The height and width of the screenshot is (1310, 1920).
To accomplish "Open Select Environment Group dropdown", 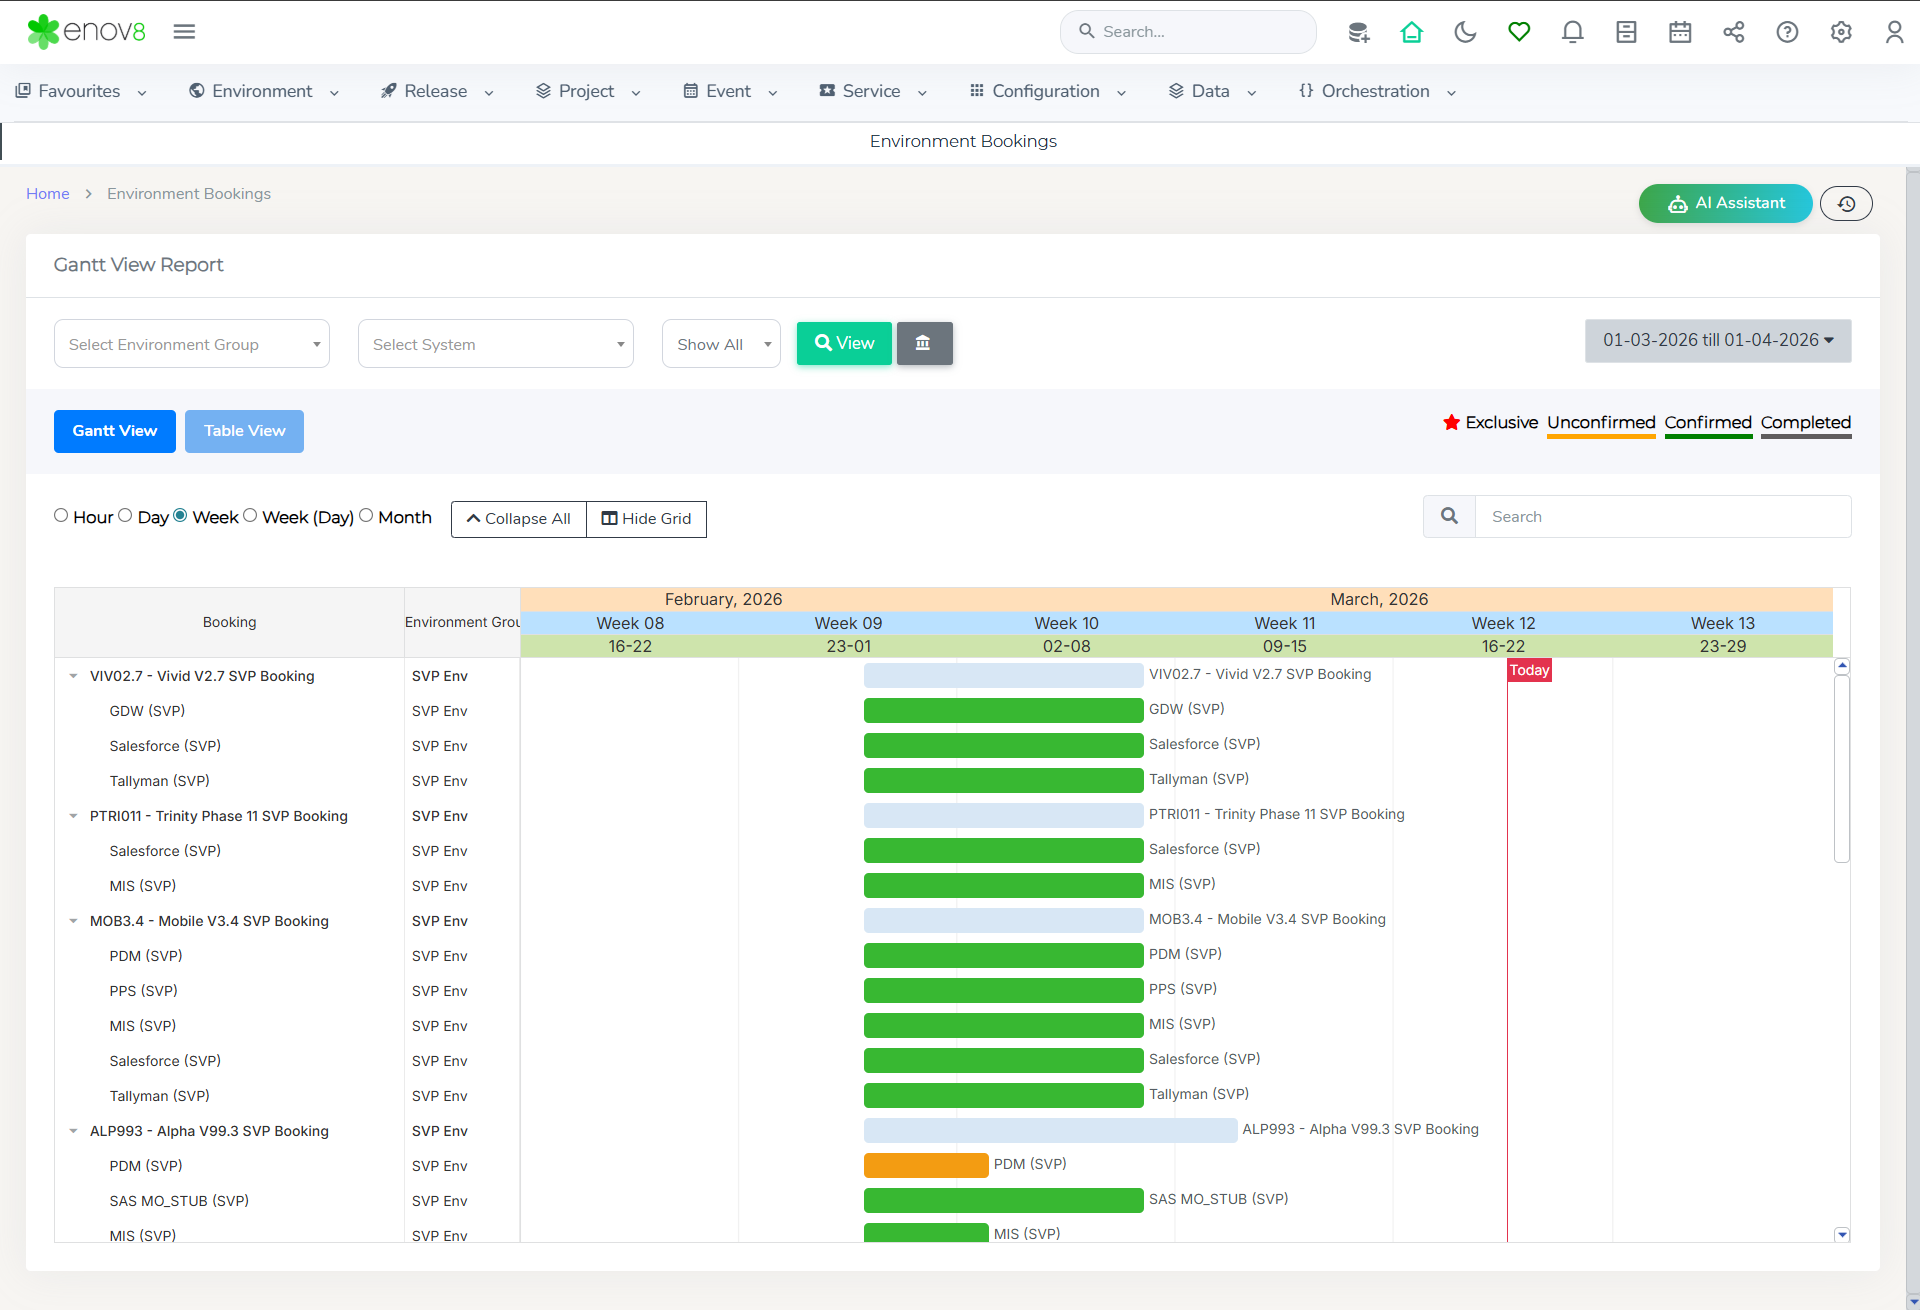I will (x=192, y=344).
